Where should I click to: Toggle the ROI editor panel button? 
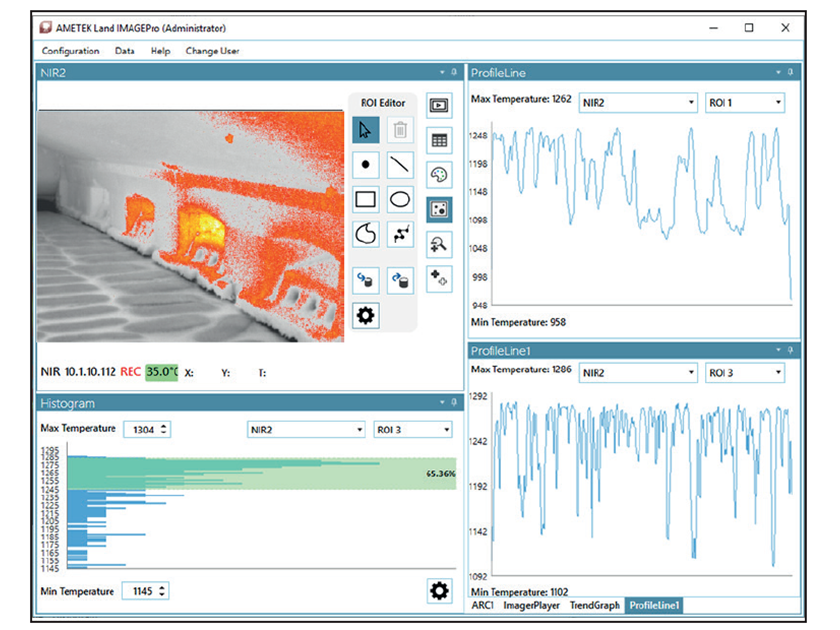(438, 209)
